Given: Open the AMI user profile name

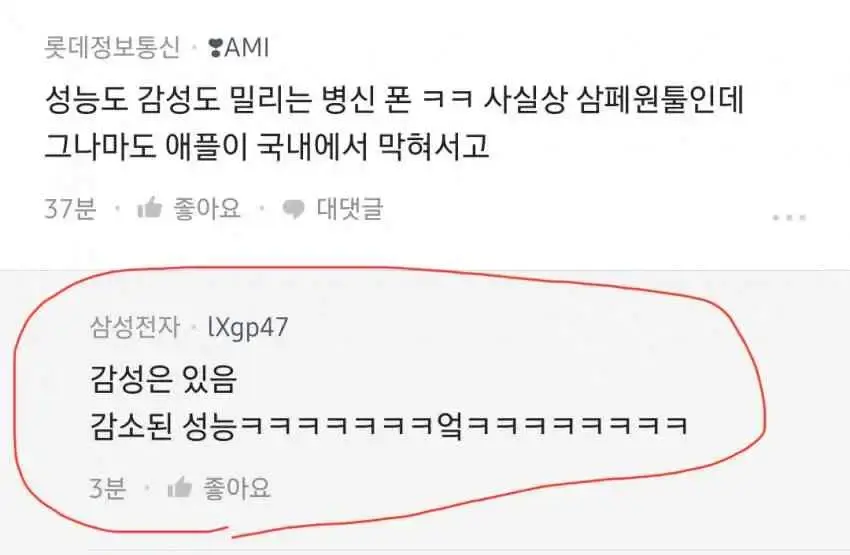Looking at the screenshot, I should [247, 48].
